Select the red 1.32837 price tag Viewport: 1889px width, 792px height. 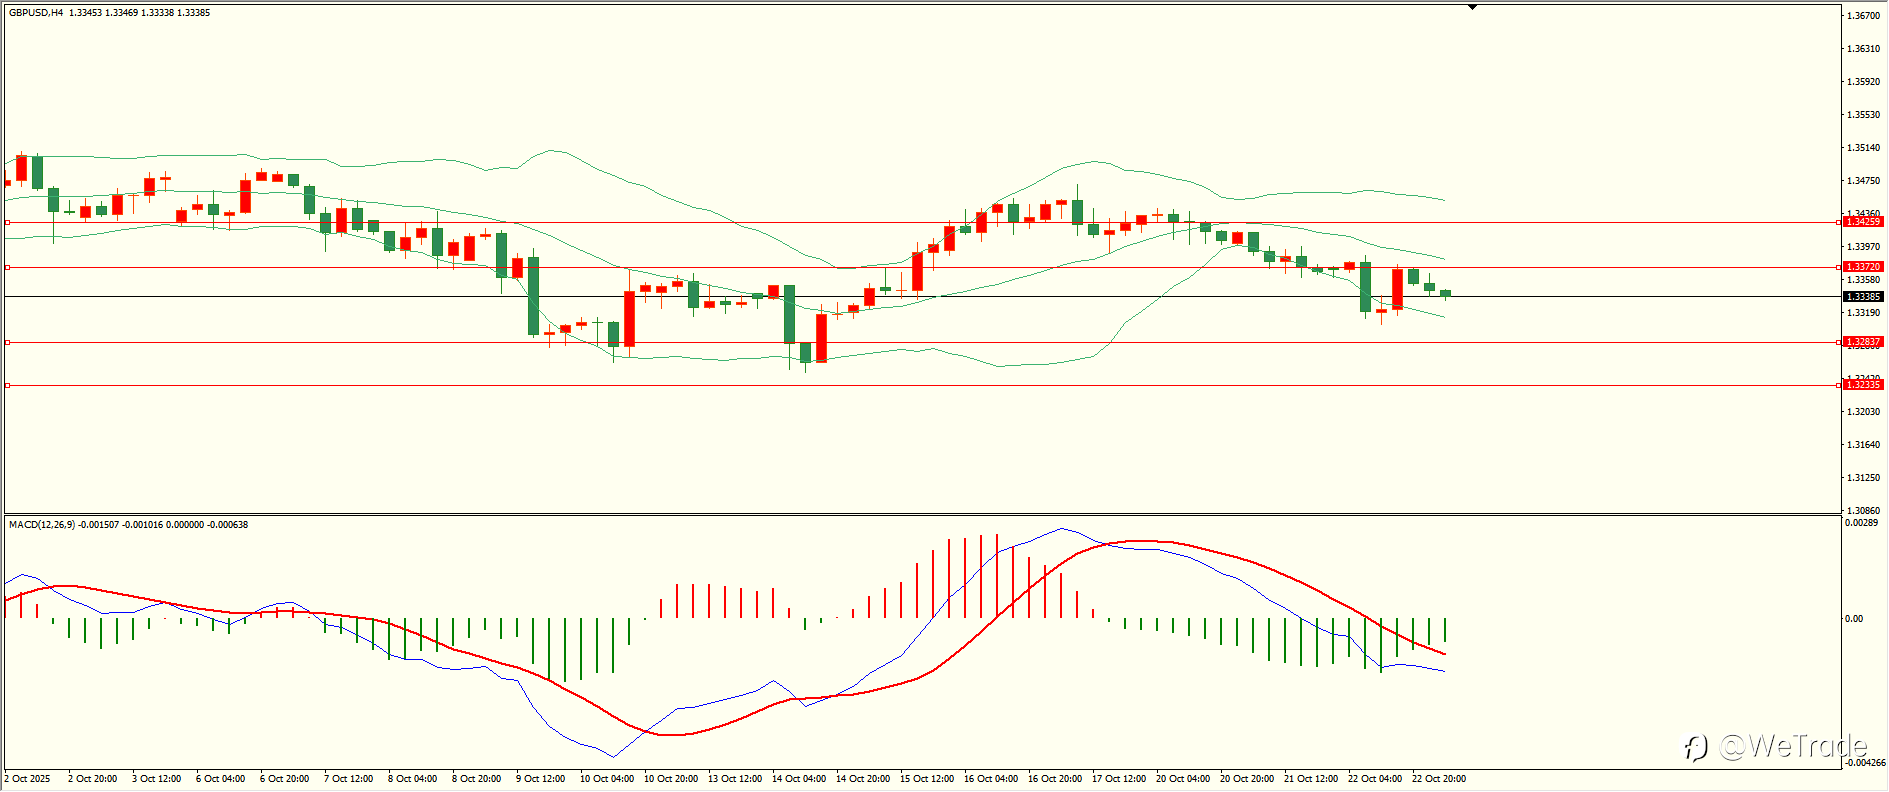[1863, 342]
